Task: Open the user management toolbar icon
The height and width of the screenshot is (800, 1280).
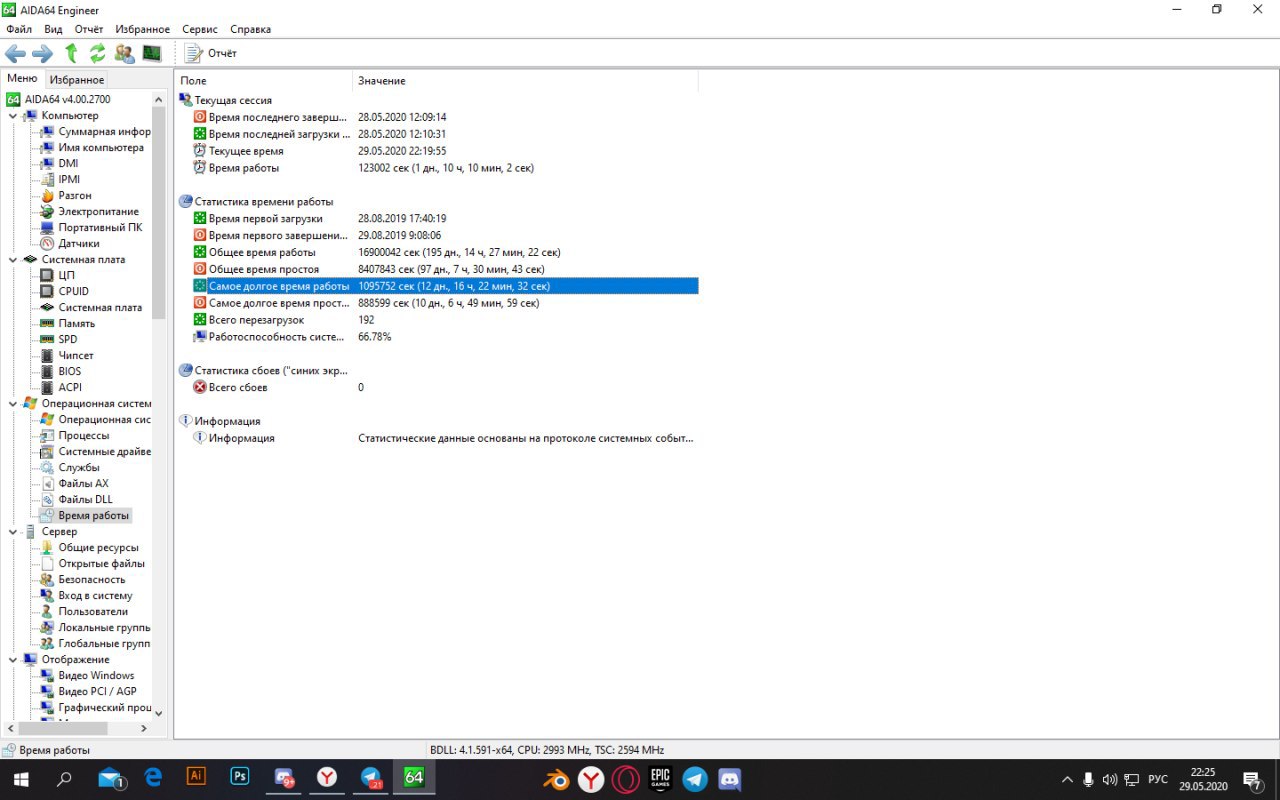Action: 124,53
